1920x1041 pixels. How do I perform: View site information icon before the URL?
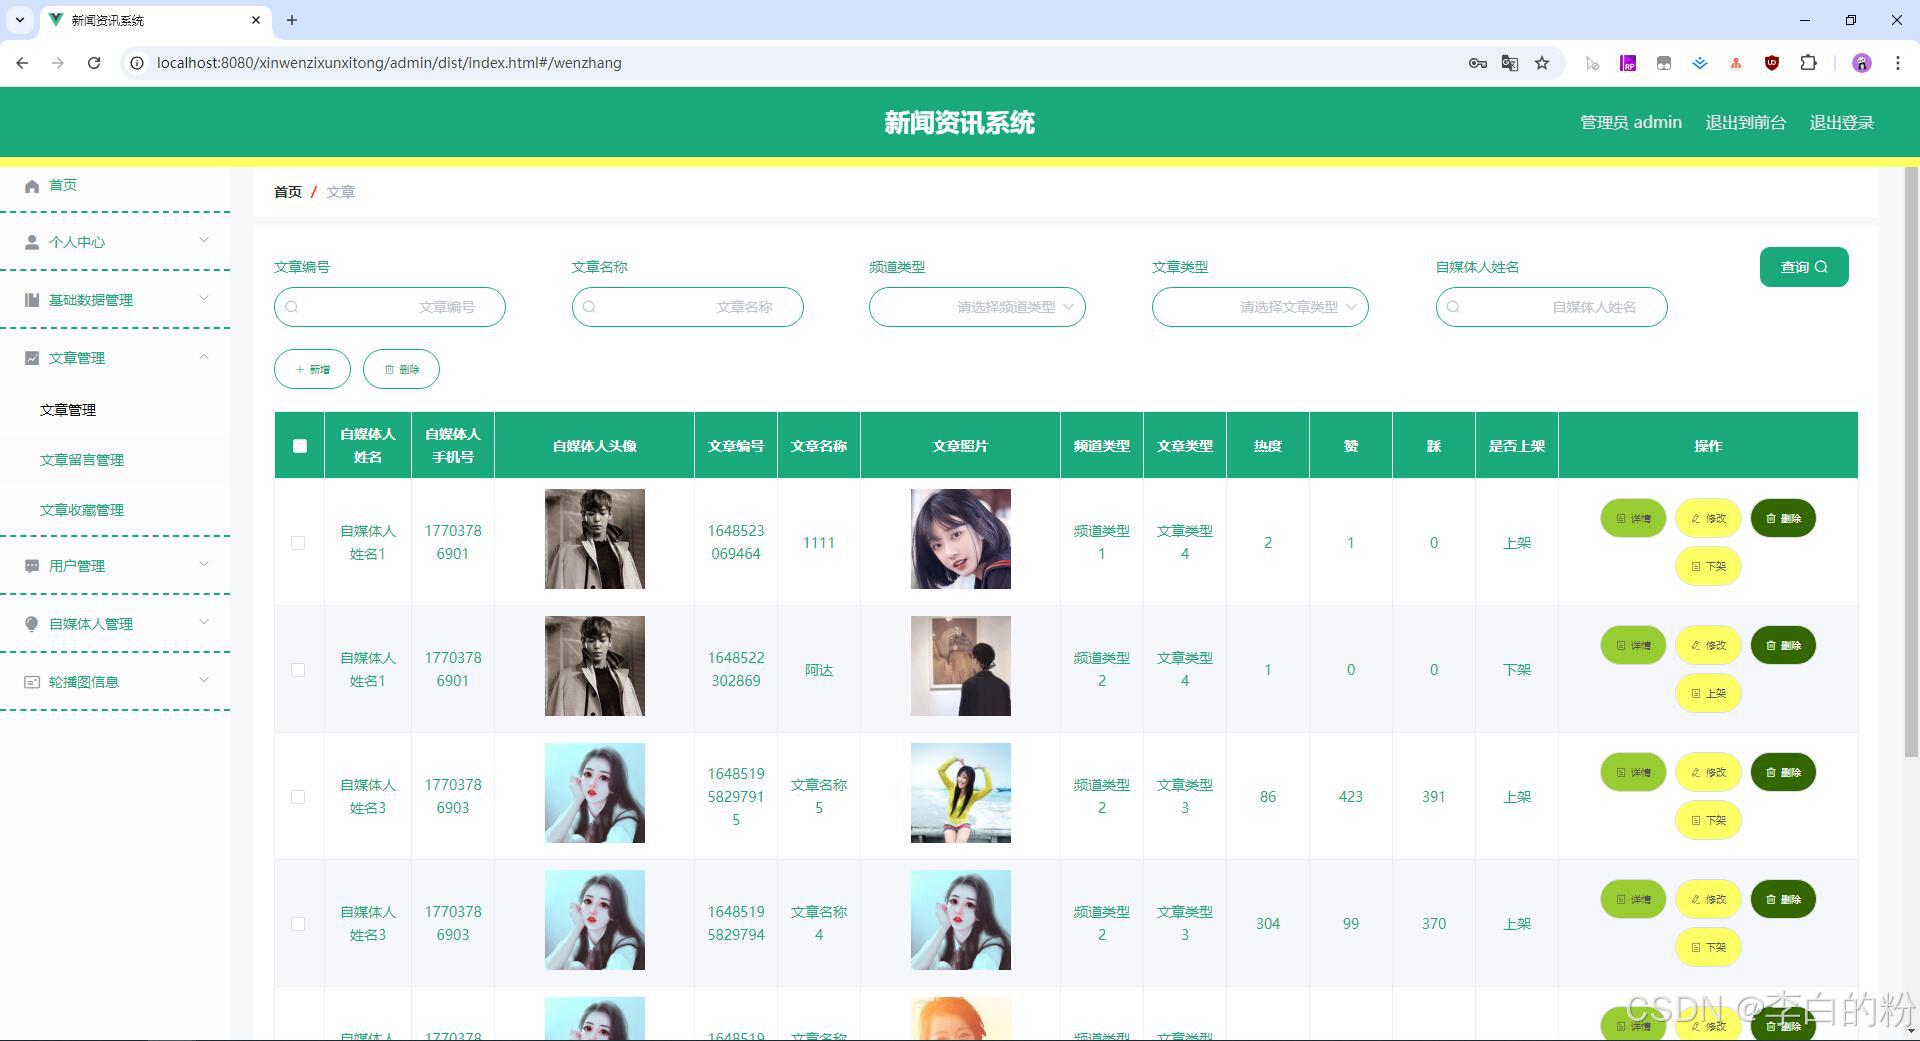click(x=137, y=63)
